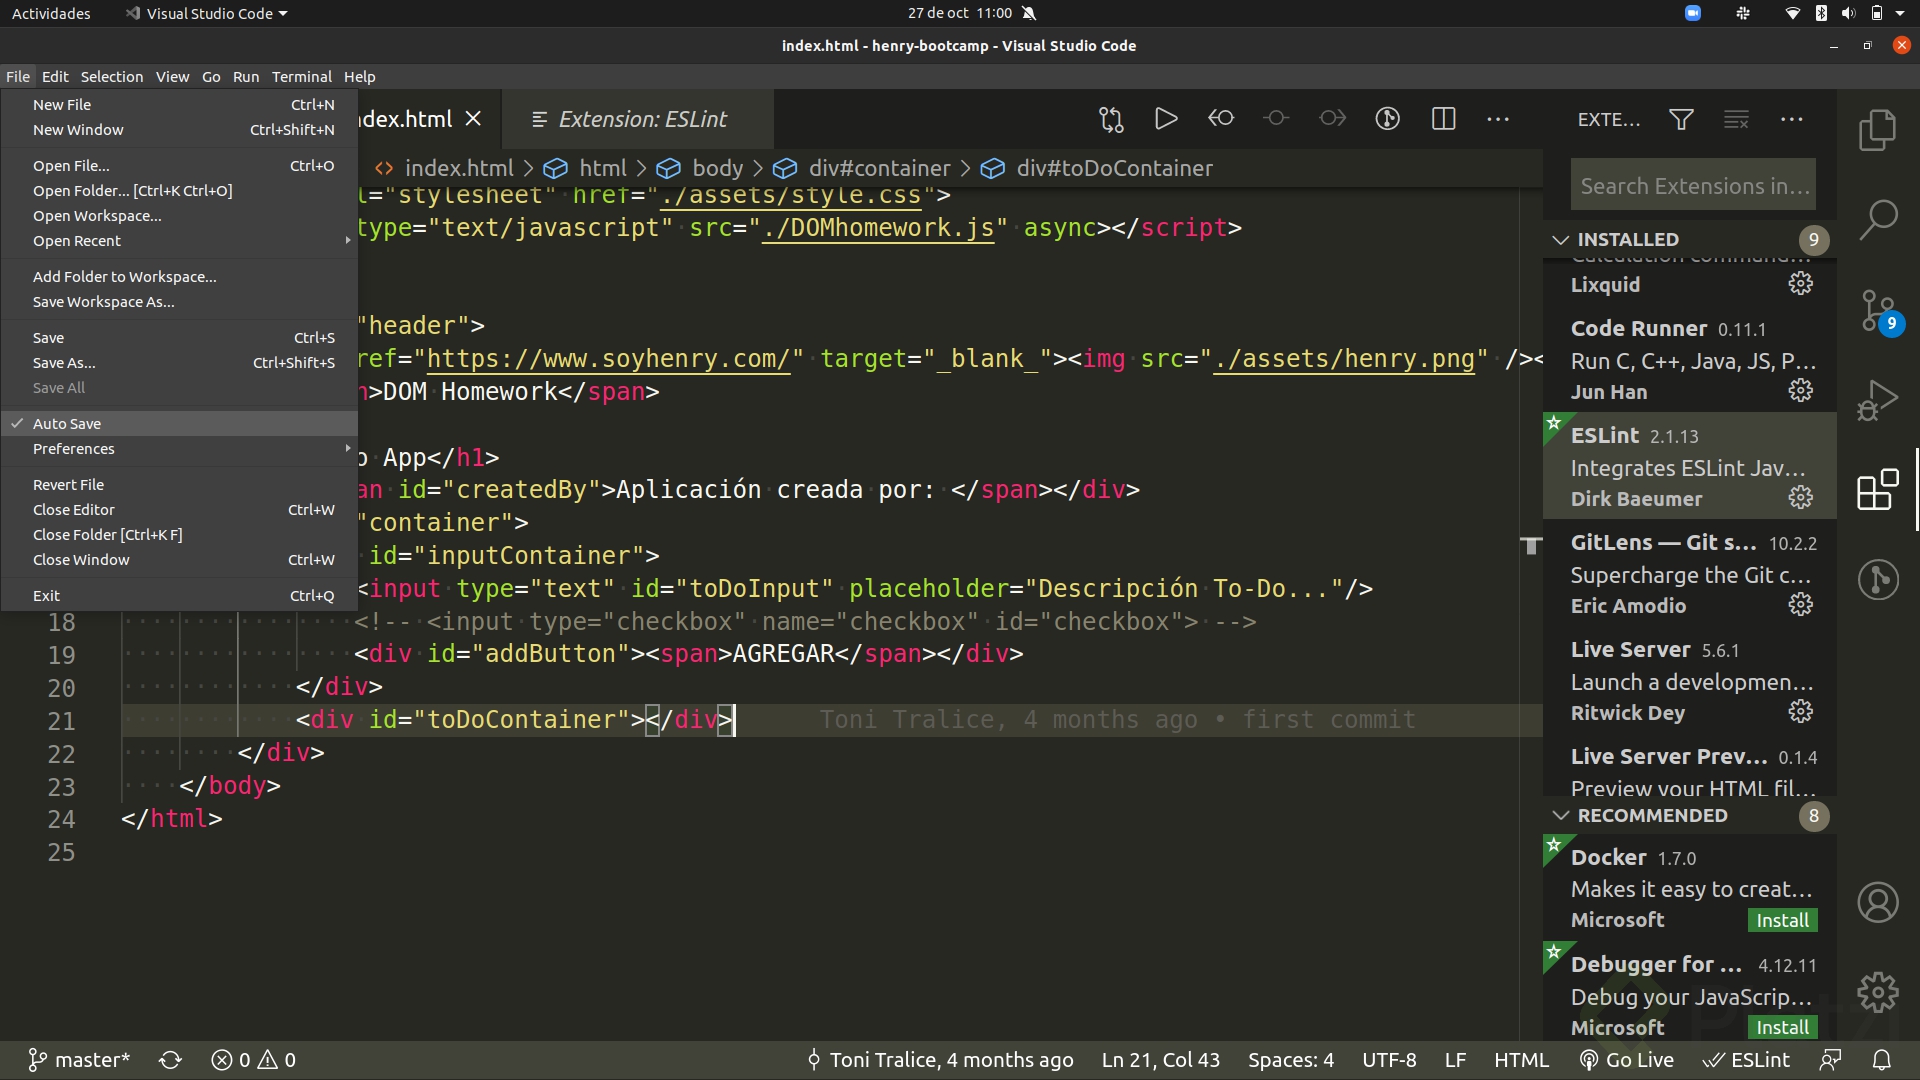Click Go Live in the status bar
Viewport: 1920px width, 1080px height.
point(1627,1060)
